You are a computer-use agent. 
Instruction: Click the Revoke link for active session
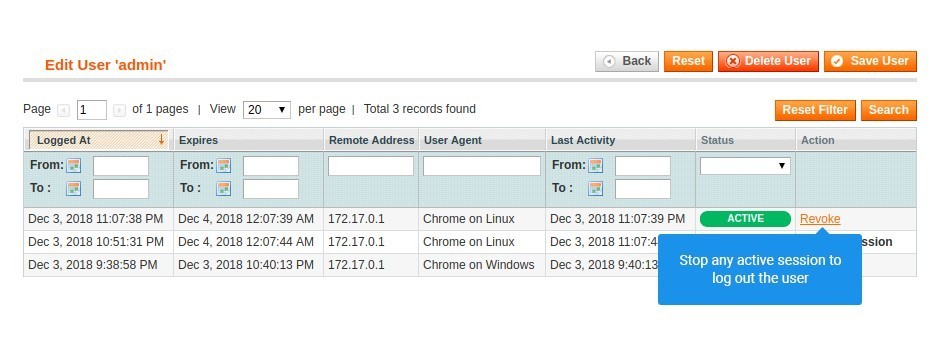pos(820,219)
